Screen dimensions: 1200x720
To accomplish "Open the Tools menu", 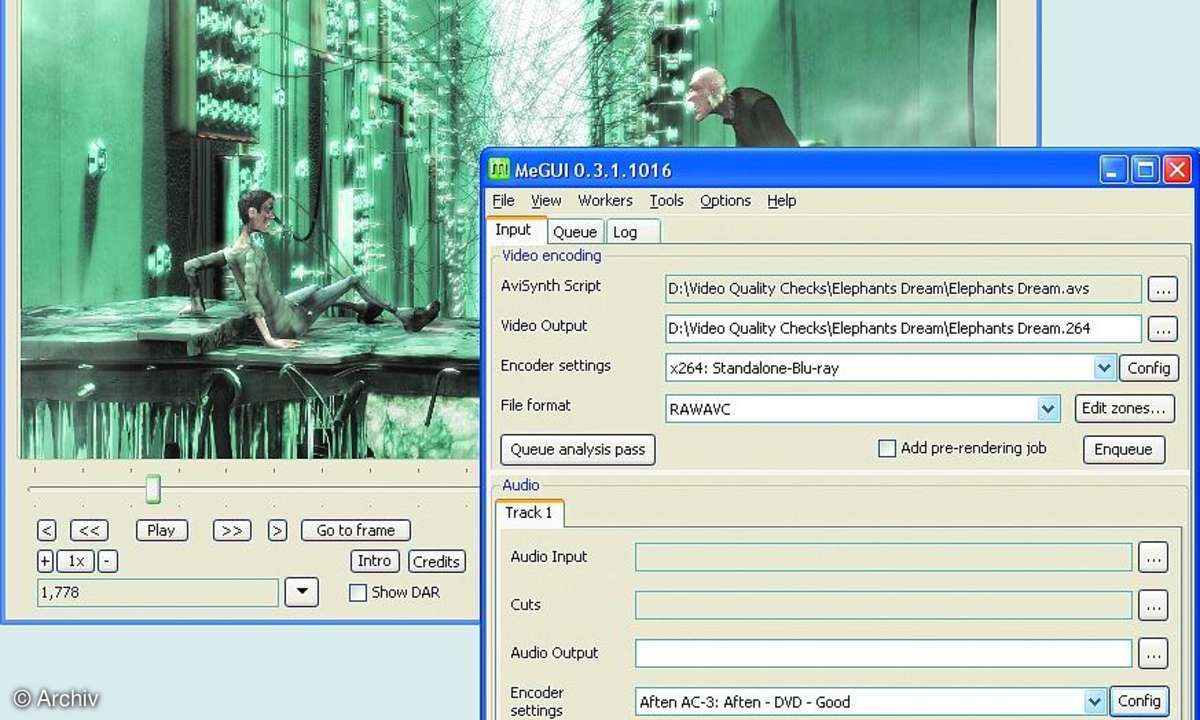I will [x=666, y=201].
